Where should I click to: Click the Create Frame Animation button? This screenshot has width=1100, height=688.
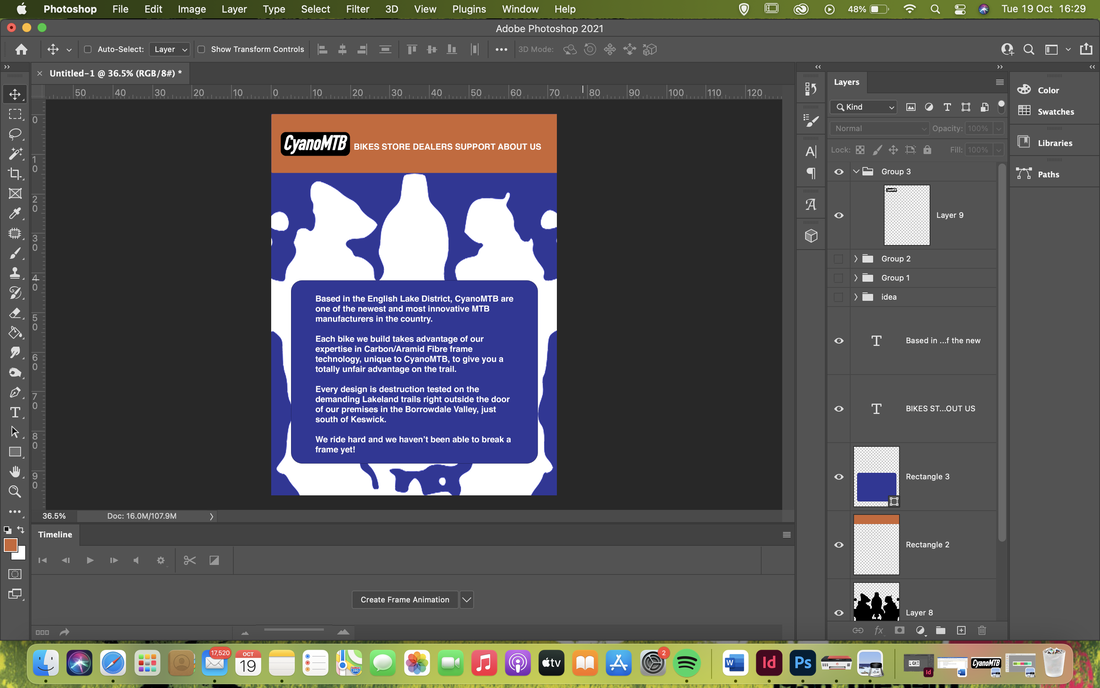(405, 600)
